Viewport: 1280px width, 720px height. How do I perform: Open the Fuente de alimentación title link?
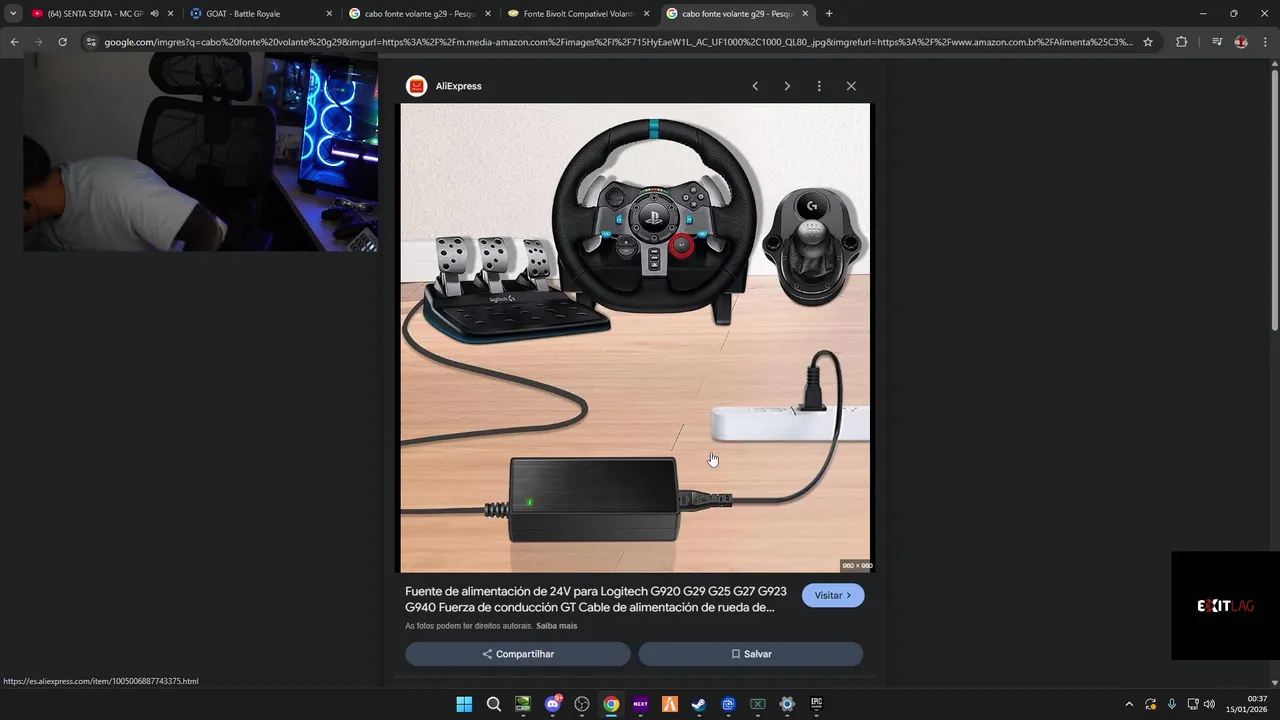[x=595, y=599]
